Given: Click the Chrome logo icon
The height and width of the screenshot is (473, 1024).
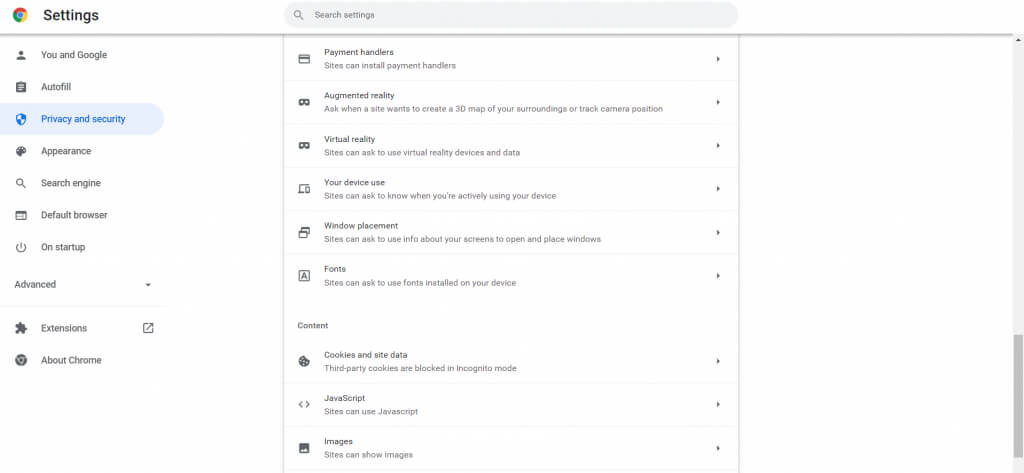Looking at the screenshot, I should point(20,15).
